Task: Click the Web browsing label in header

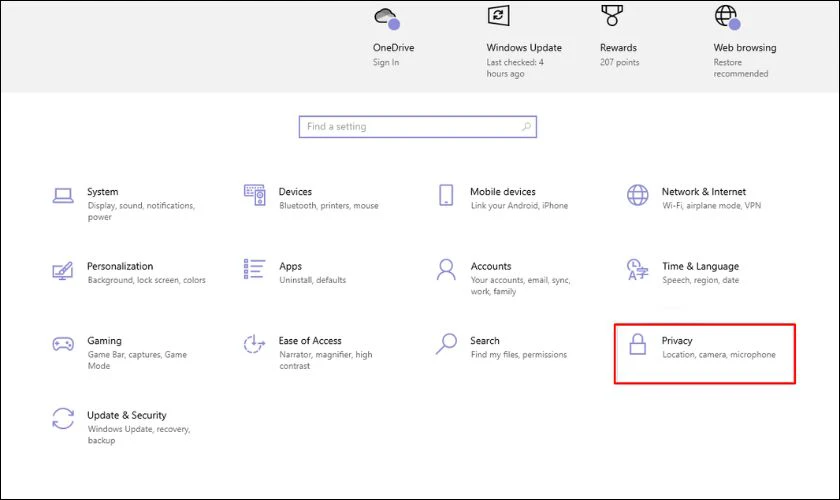Action: click(745, 48)
